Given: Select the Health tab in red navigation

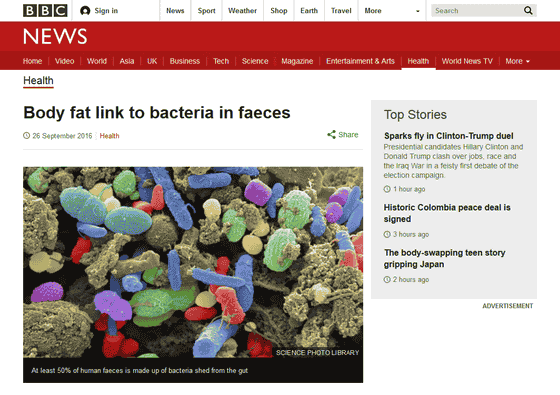Looking at the screenshot, I should coord(418,61).
